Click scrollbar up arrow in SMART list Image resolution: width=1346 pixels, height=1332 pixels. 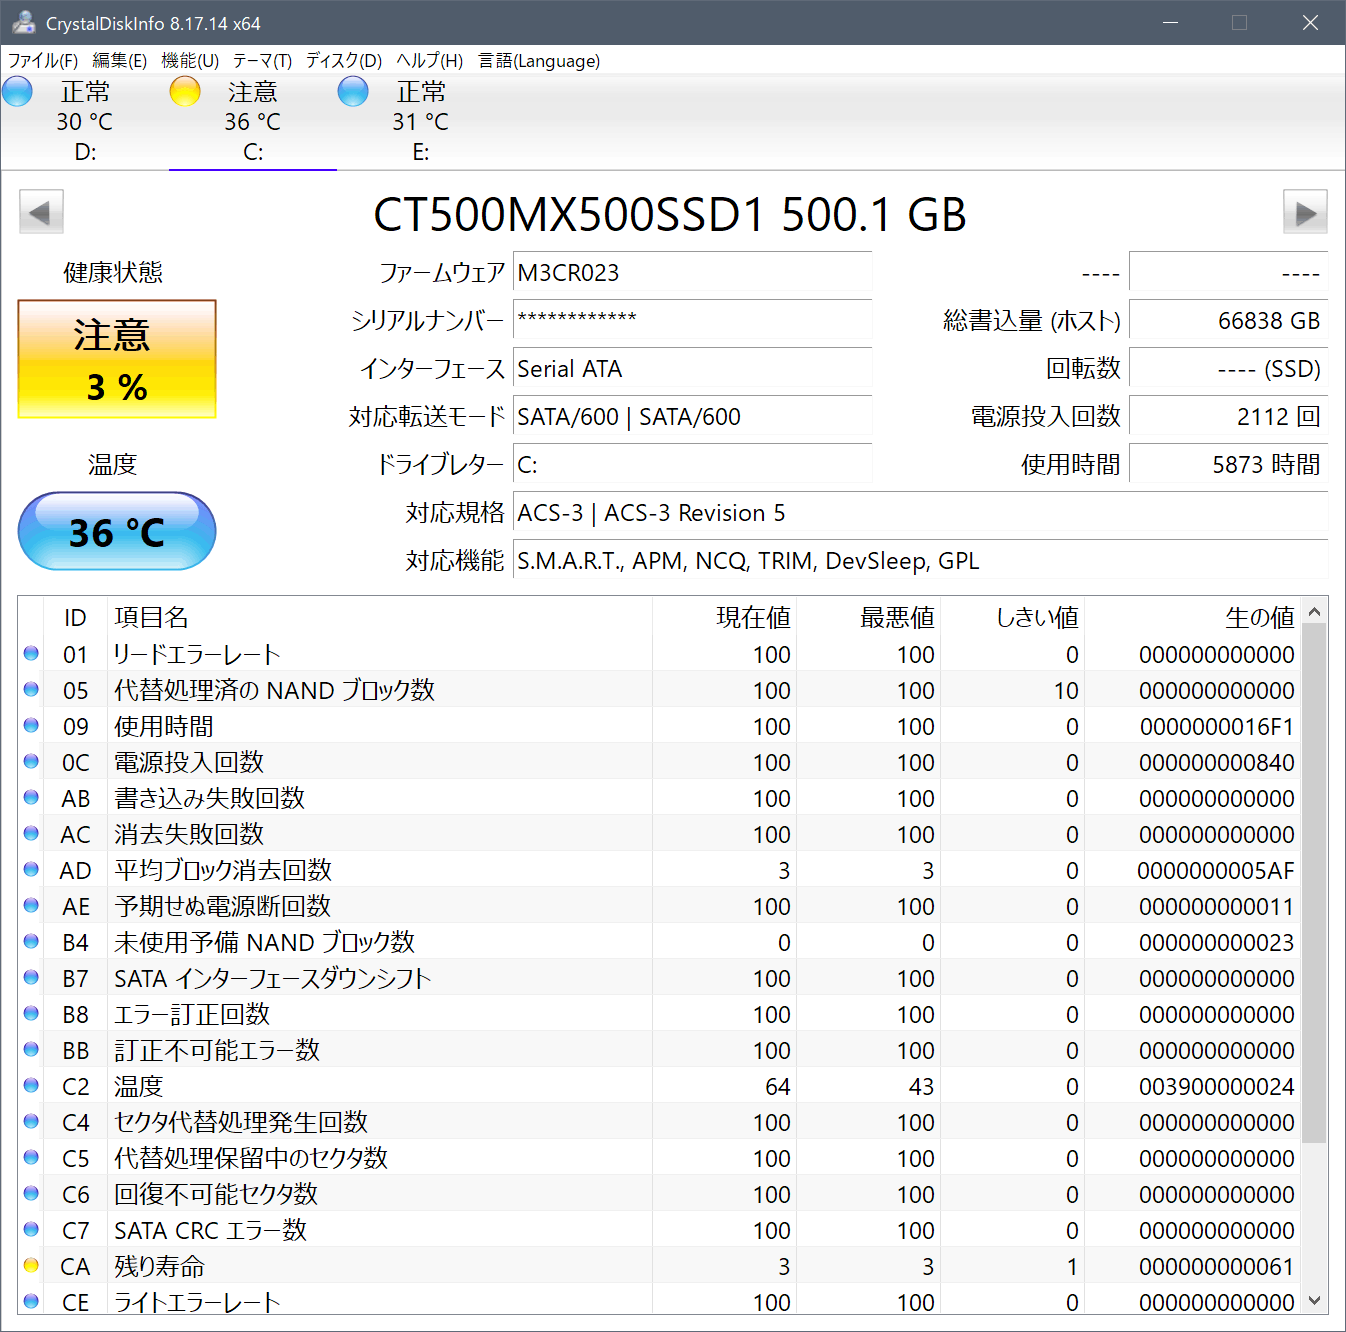click(x=1315, y=610)
